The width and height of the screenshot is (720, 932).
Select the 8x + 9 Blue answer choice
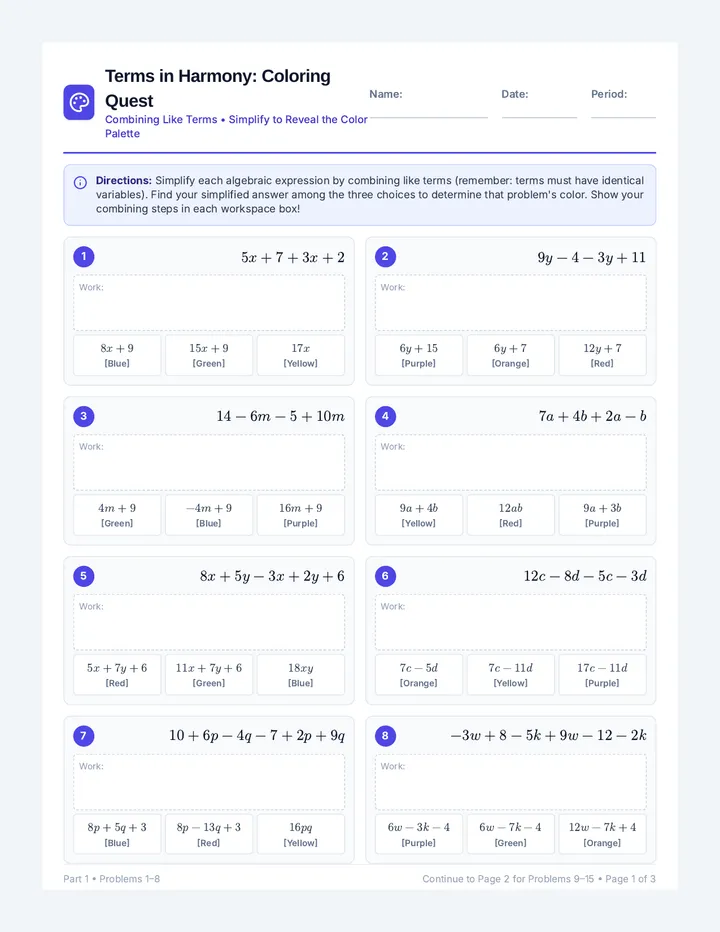(x=117, y=355)
